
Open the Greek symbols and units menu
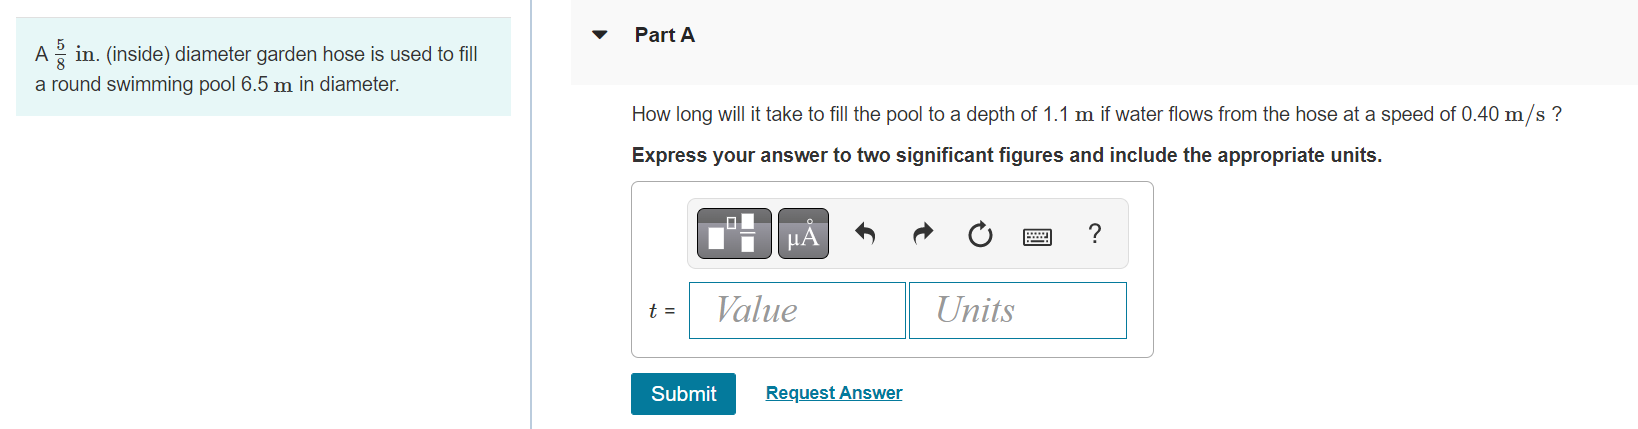(803, 234)
